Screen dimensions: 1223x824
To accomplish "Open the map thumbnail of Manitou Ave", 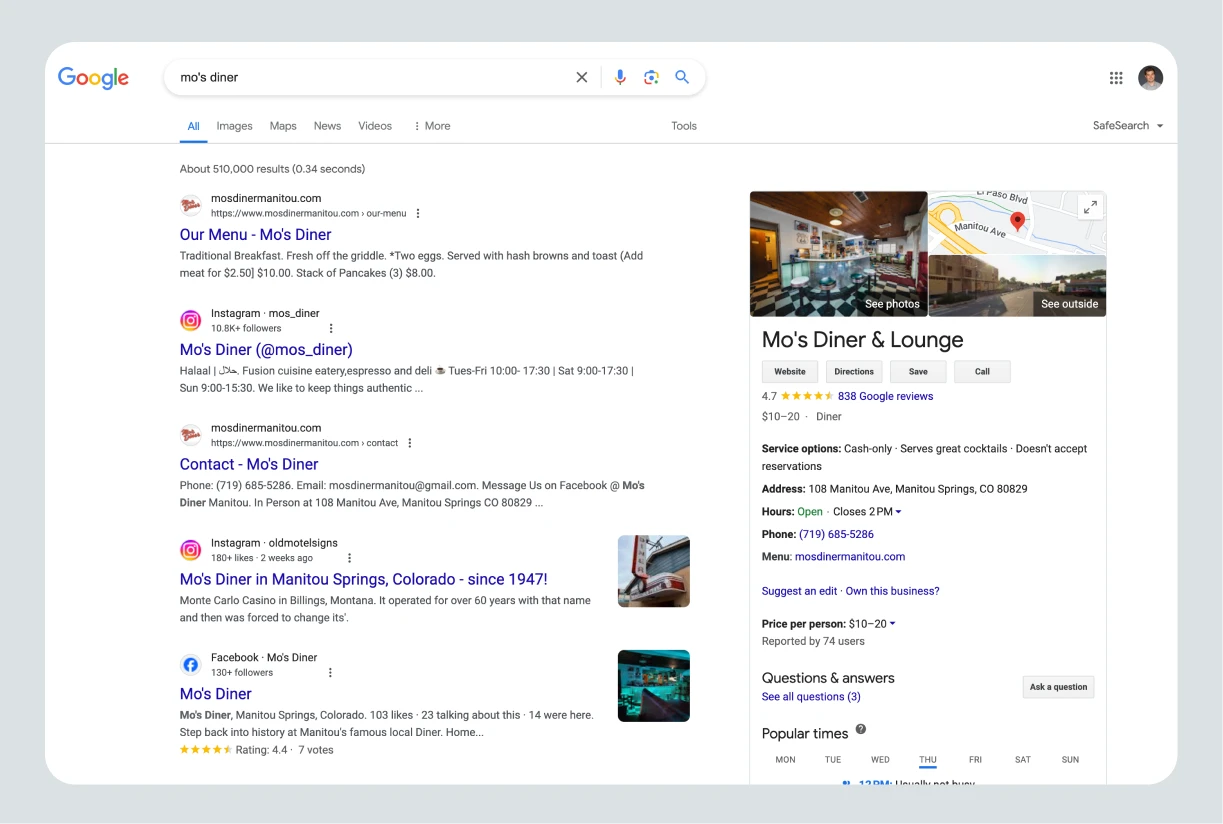I will 1017,222.
